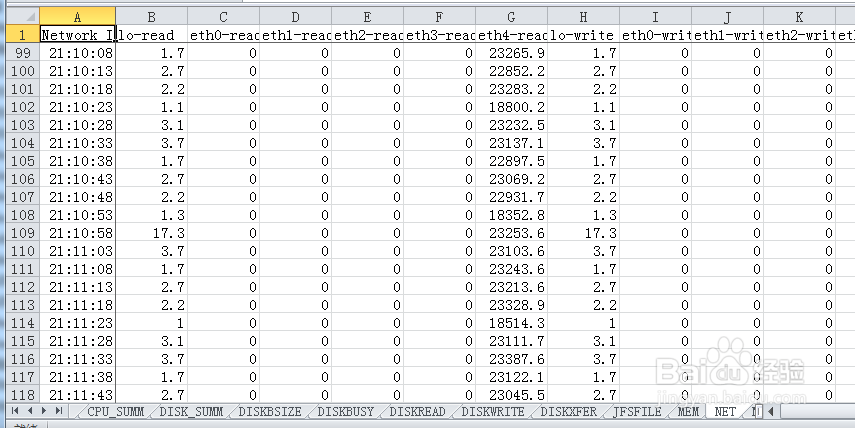Screen dimensions: 855x428
Task: Click the 'lo-write' header cell
Action: 583,34
